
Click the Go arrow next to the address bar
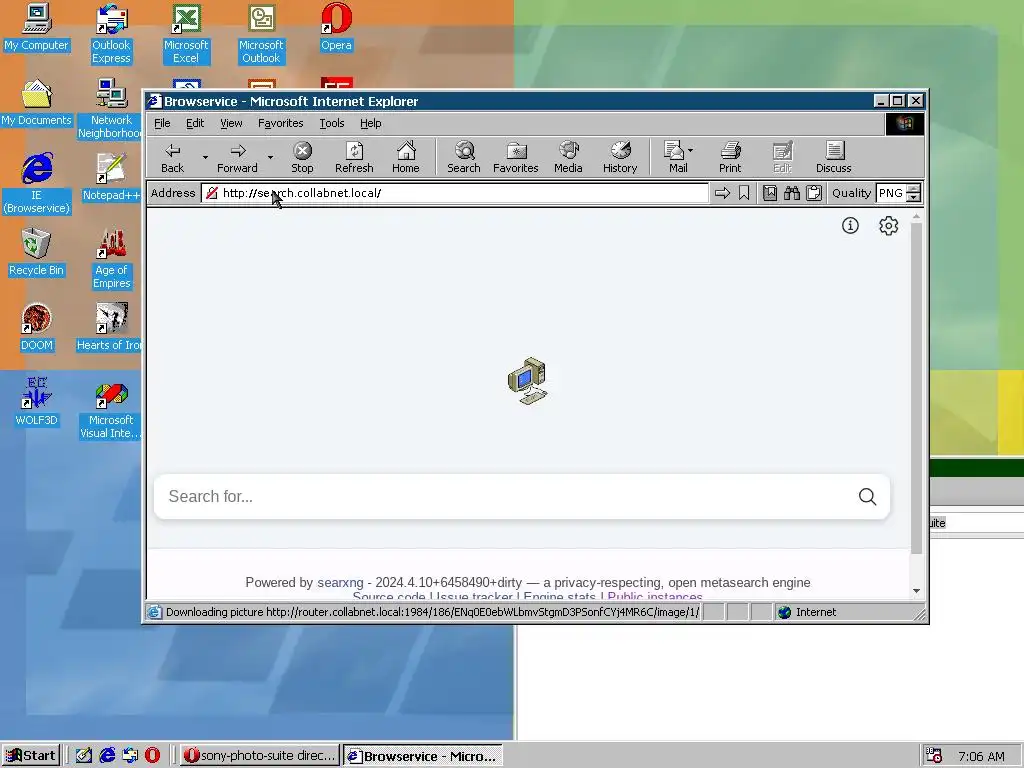pos(722,193)
